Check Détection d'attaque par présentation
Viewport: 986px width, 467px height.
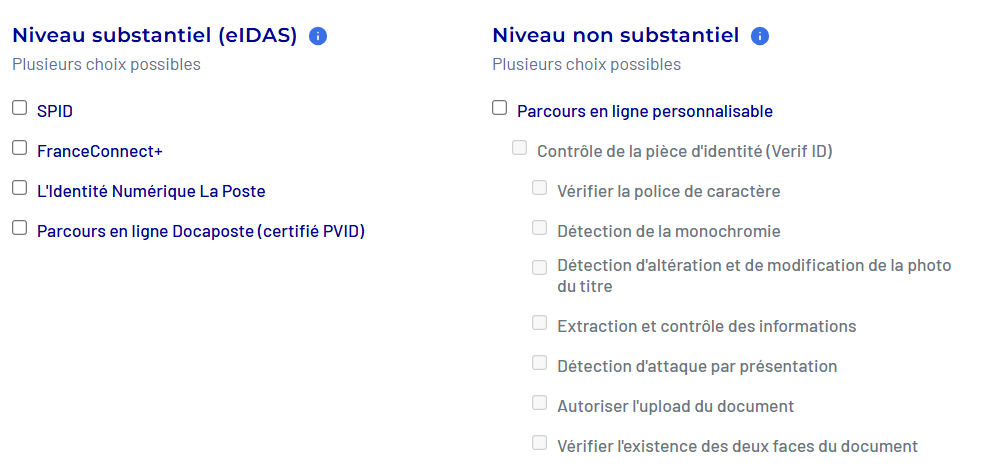click(540, 363)
